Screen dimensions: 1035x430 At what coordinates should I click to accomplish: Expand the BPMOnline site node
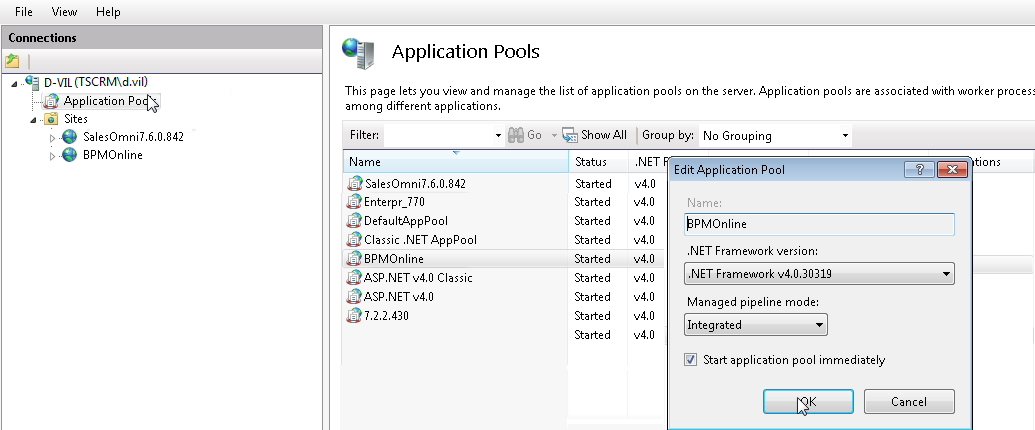coord(53,157)
